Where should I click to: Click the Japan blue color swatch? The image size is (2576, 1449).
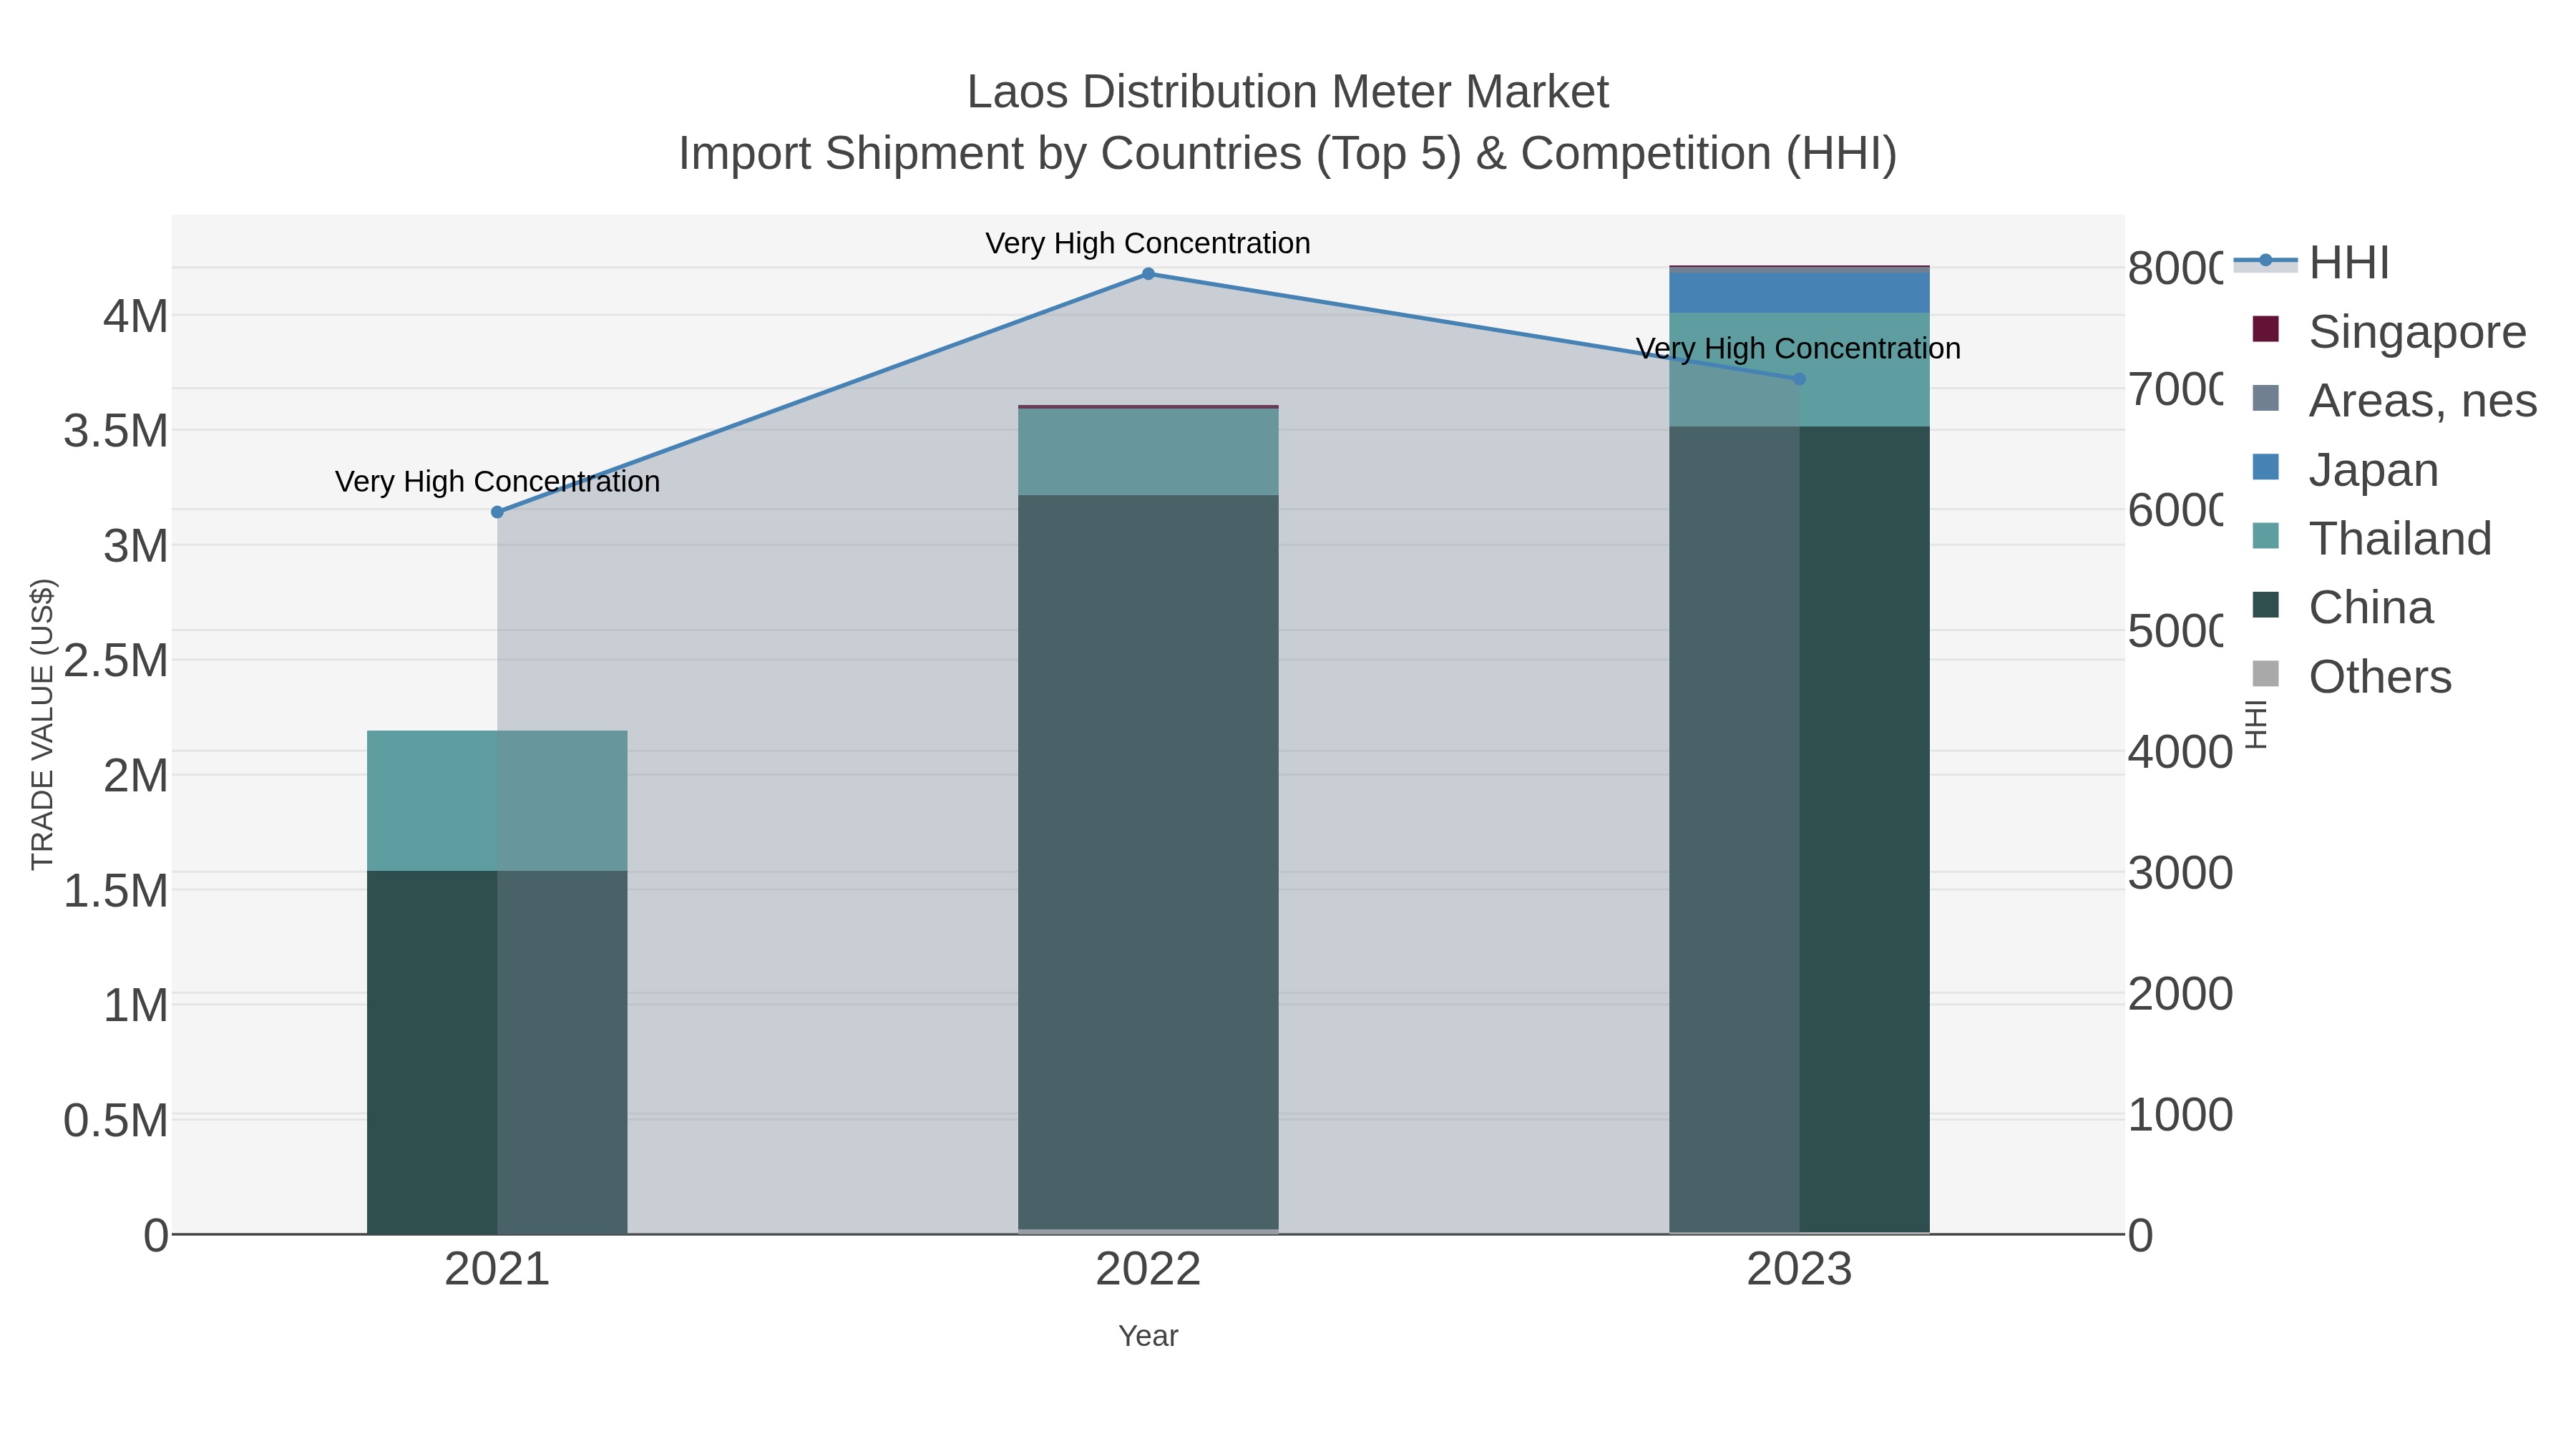(x=2265, y=467)
